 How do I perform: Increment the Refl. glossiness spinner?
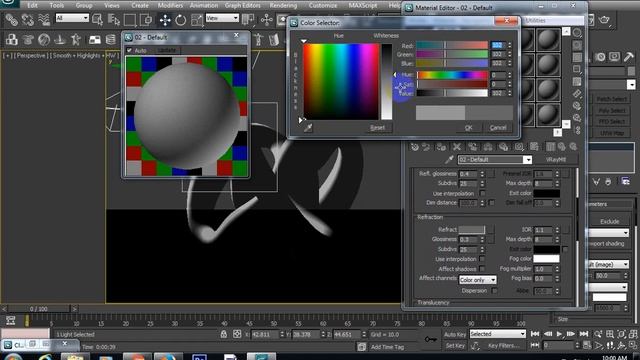click(x=482, y=172)
